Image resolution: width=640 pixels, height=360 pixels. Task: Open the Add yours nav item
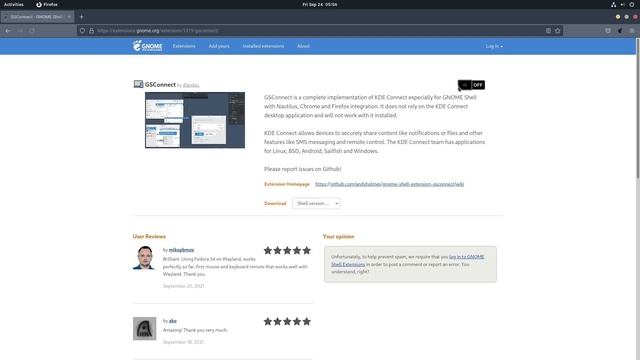219,46
